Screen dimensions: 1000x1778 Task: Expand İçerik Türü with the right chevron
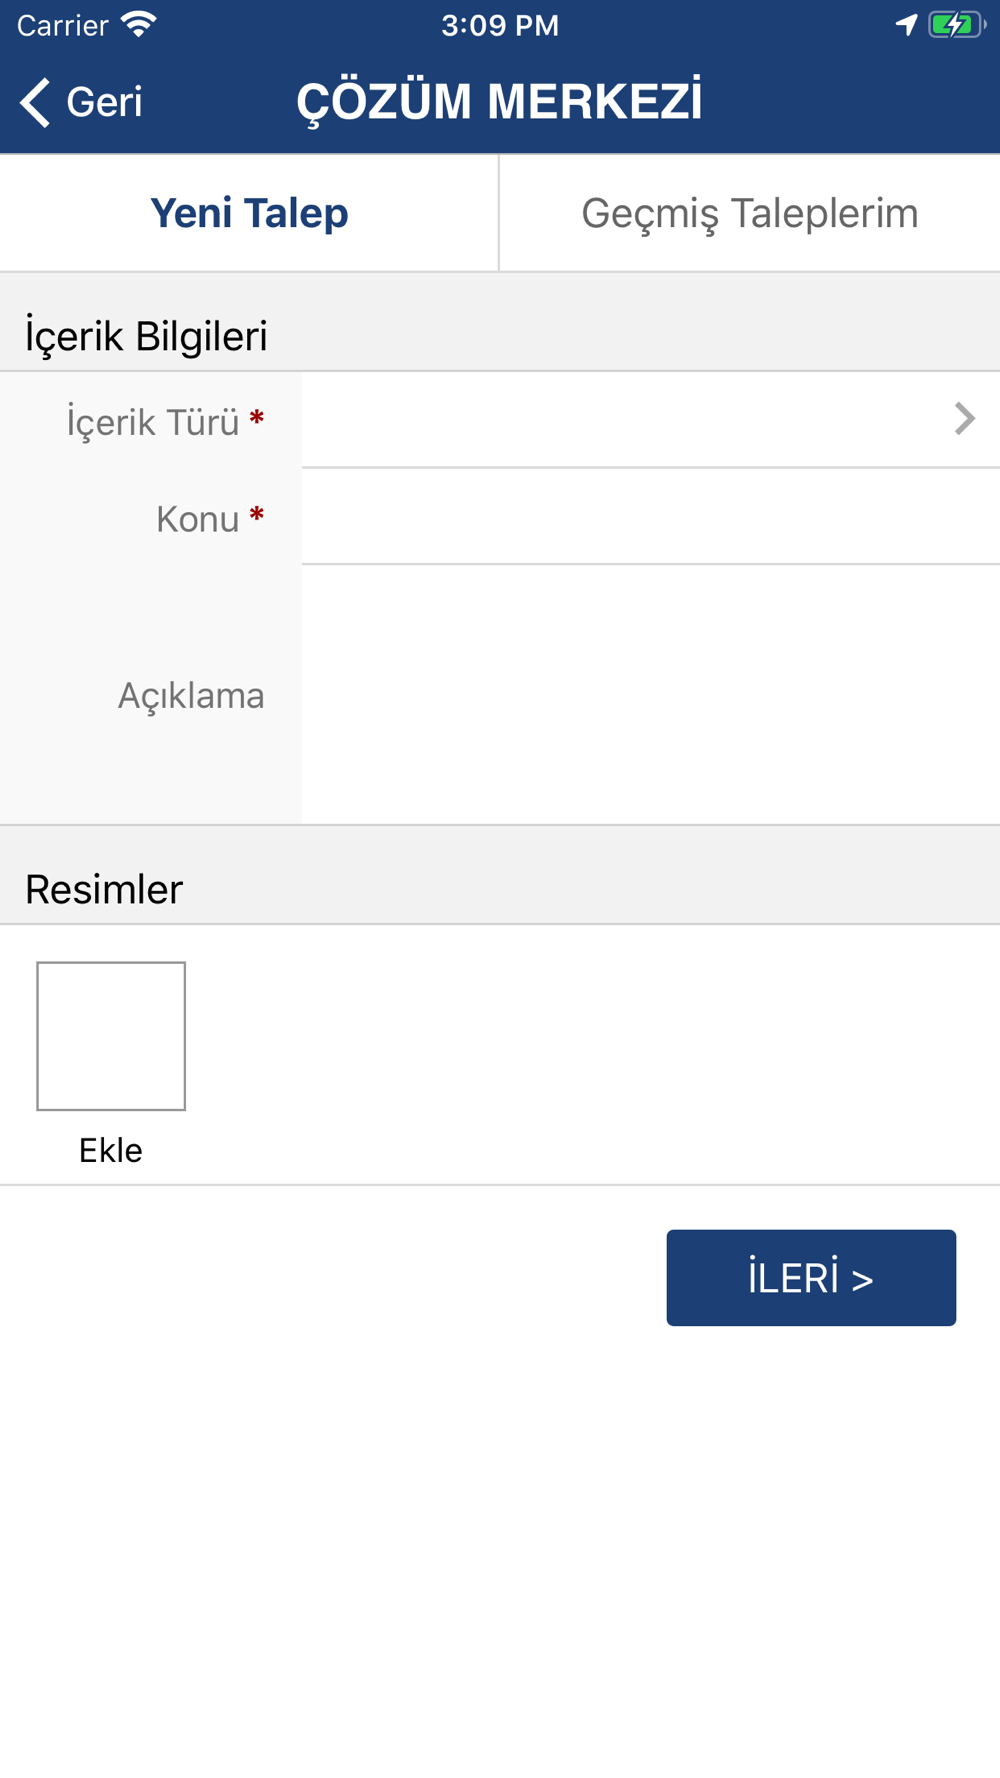click(x=964, y=419)
